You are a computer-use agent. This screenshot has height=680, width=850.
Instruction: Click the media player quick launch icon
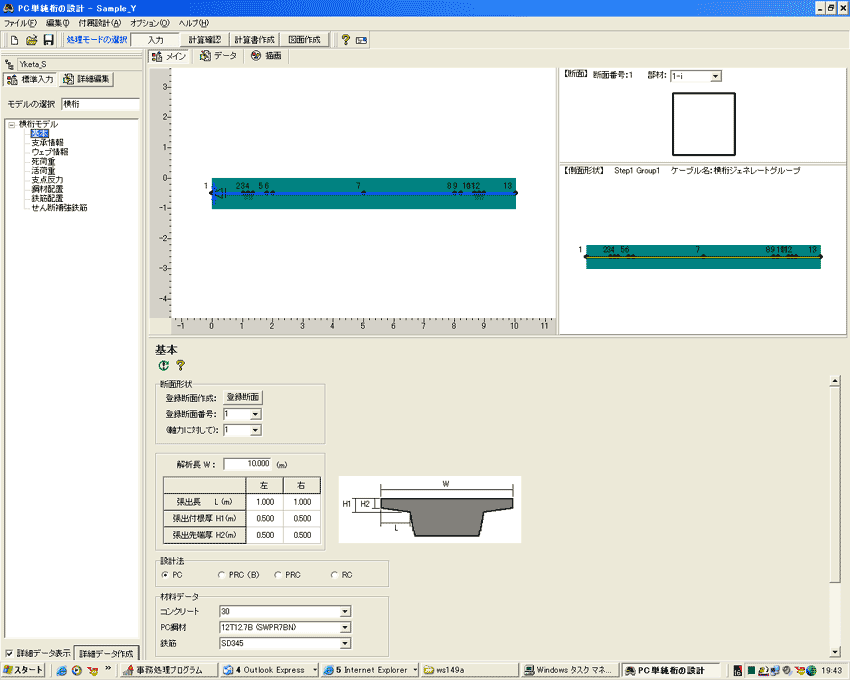[77, 670]
